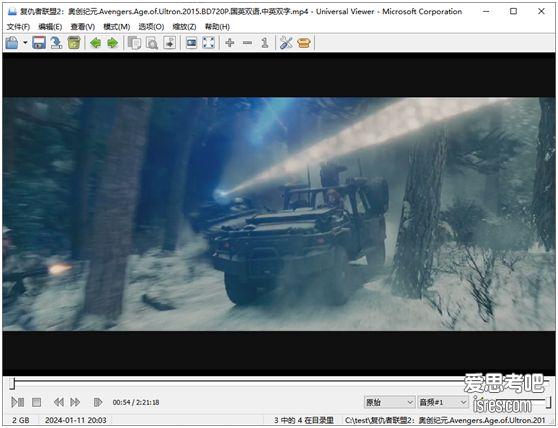Viewport: 558px width, 428px height.
Task: Enter full screen mode icon
Action: [x=209, y=43]
